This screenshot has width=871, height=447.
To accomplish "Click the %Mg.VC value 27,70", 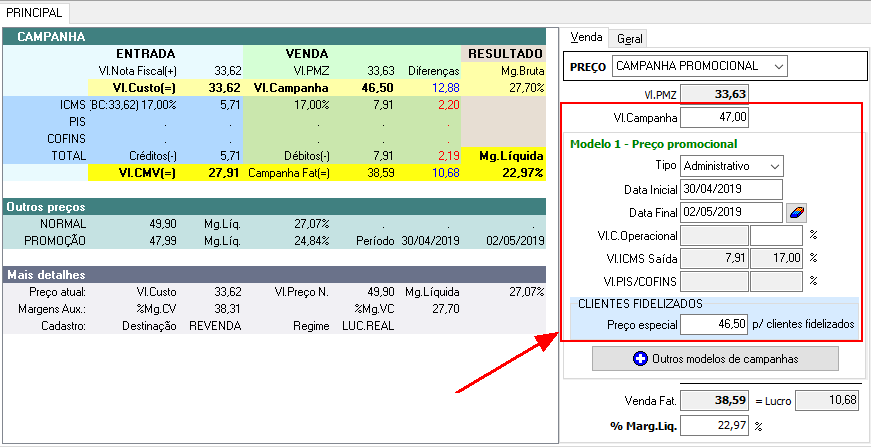I will (x=446, y=309).
